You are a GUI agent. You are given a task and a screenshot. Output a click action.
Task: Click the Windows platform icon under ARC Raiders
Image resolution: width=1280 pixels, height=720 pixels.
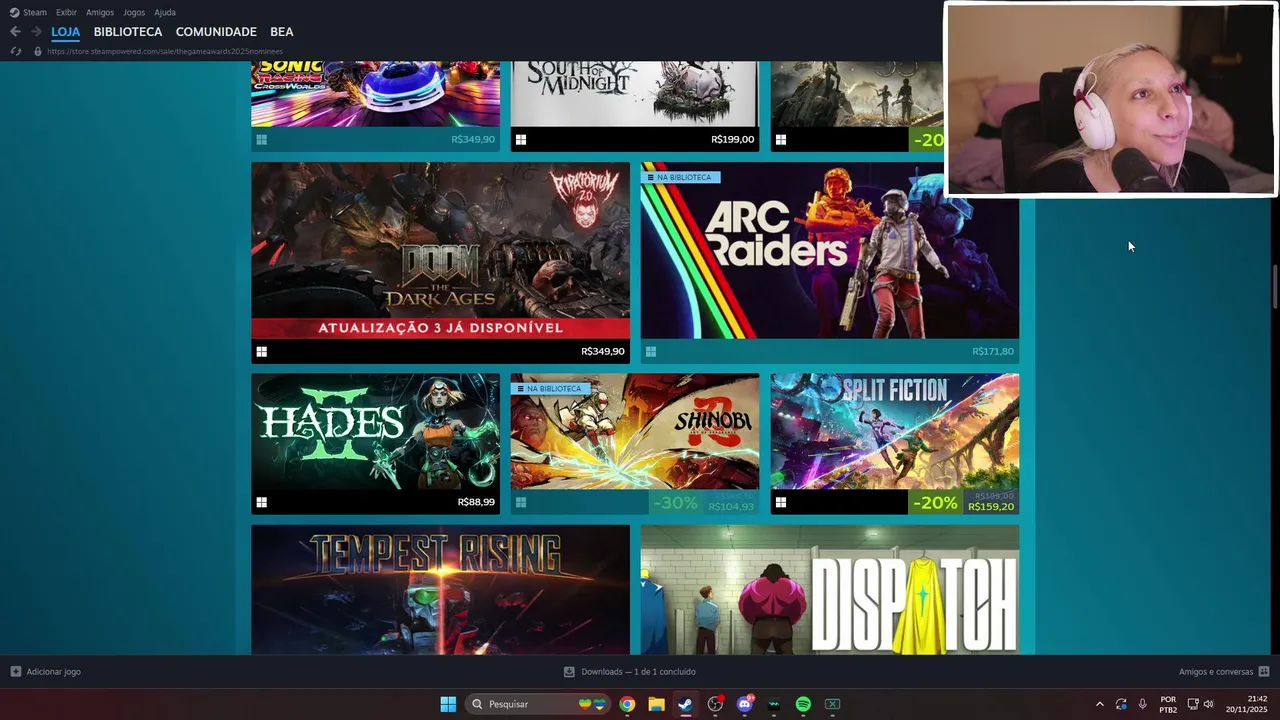pyautogui.click(x=651, y=352)
